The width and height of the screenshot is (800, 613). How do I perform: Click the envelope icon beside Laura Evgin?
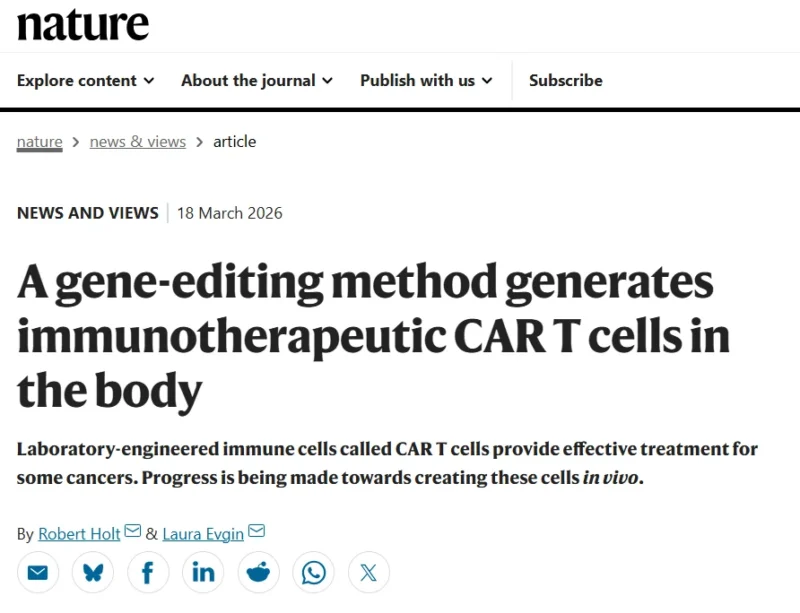point(256,532)
